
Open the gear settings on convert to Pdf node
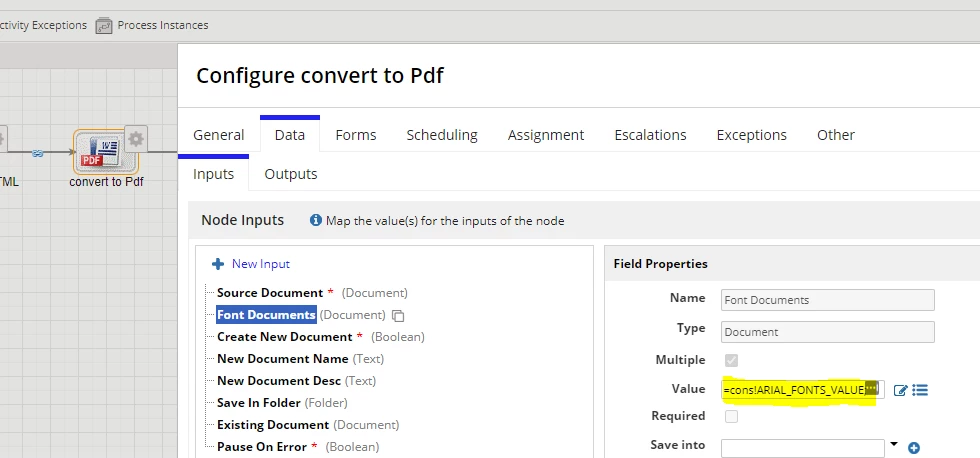(136, 139)
